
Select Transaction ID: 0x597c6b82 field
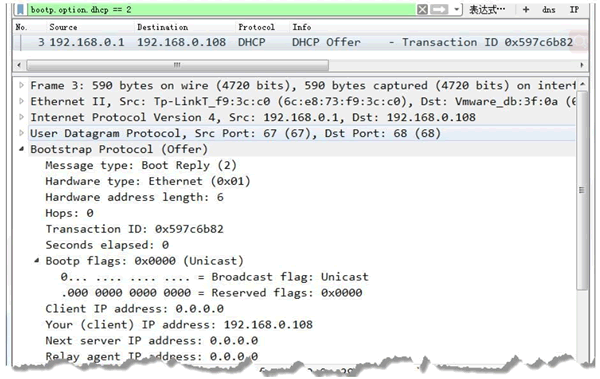134,229
